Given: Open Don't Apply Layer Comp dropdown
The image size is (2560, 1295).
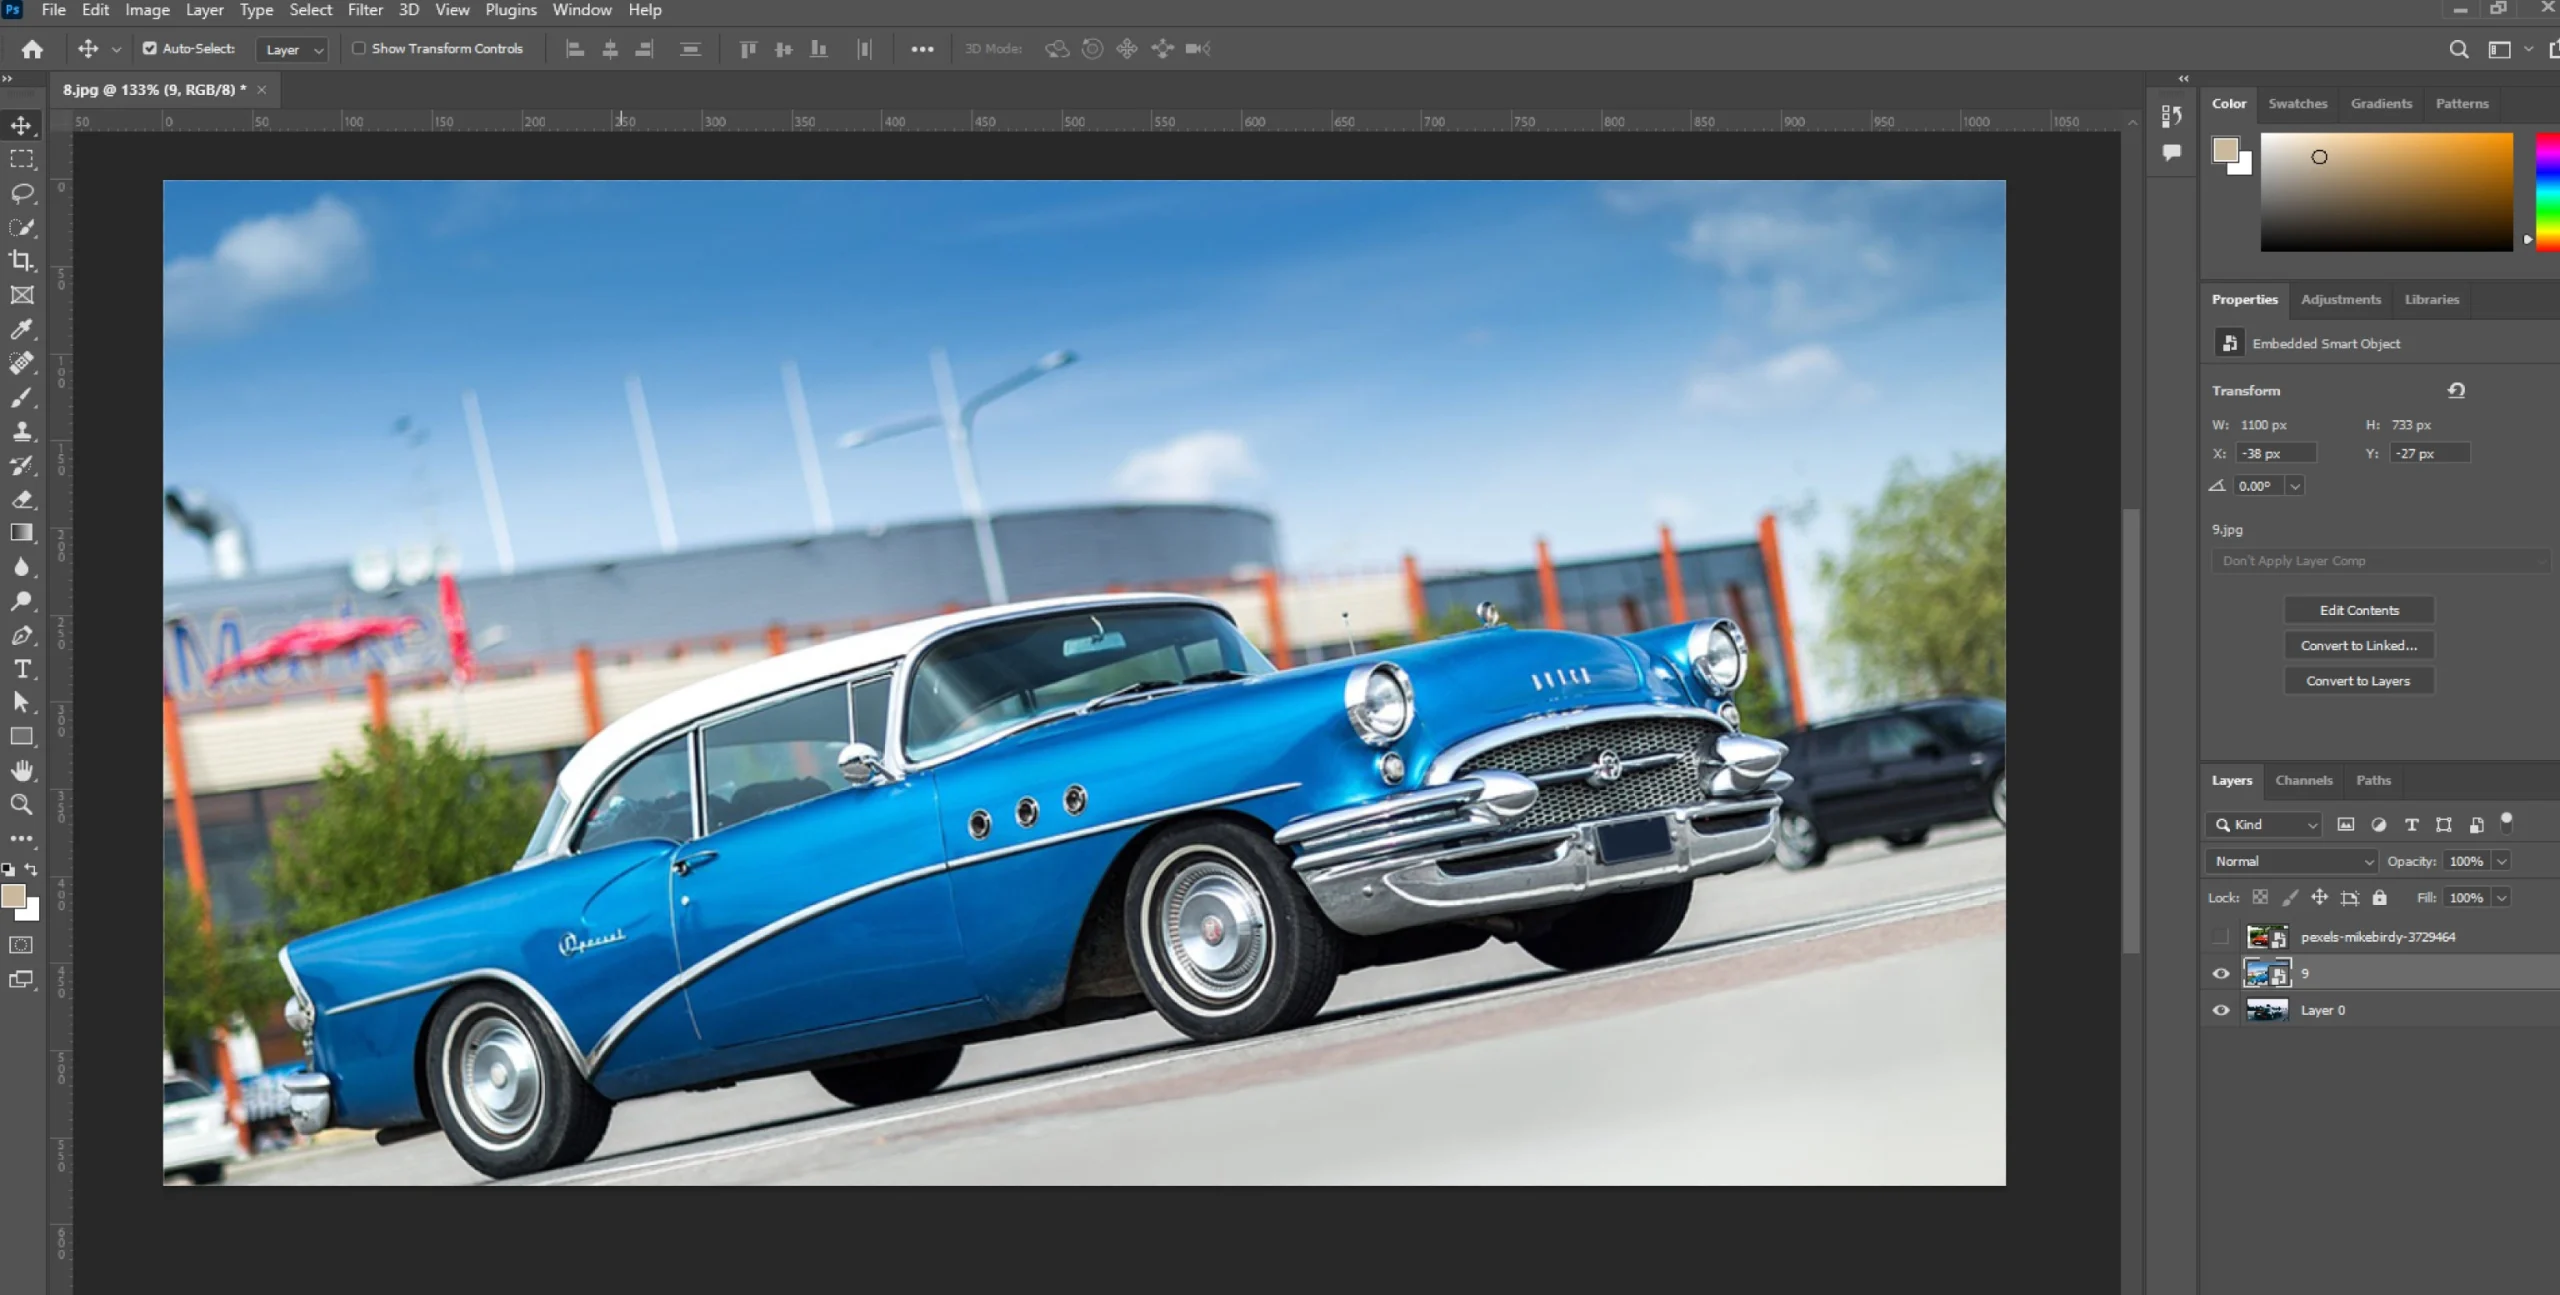Looking at the screenshot, I should 2379,561.
